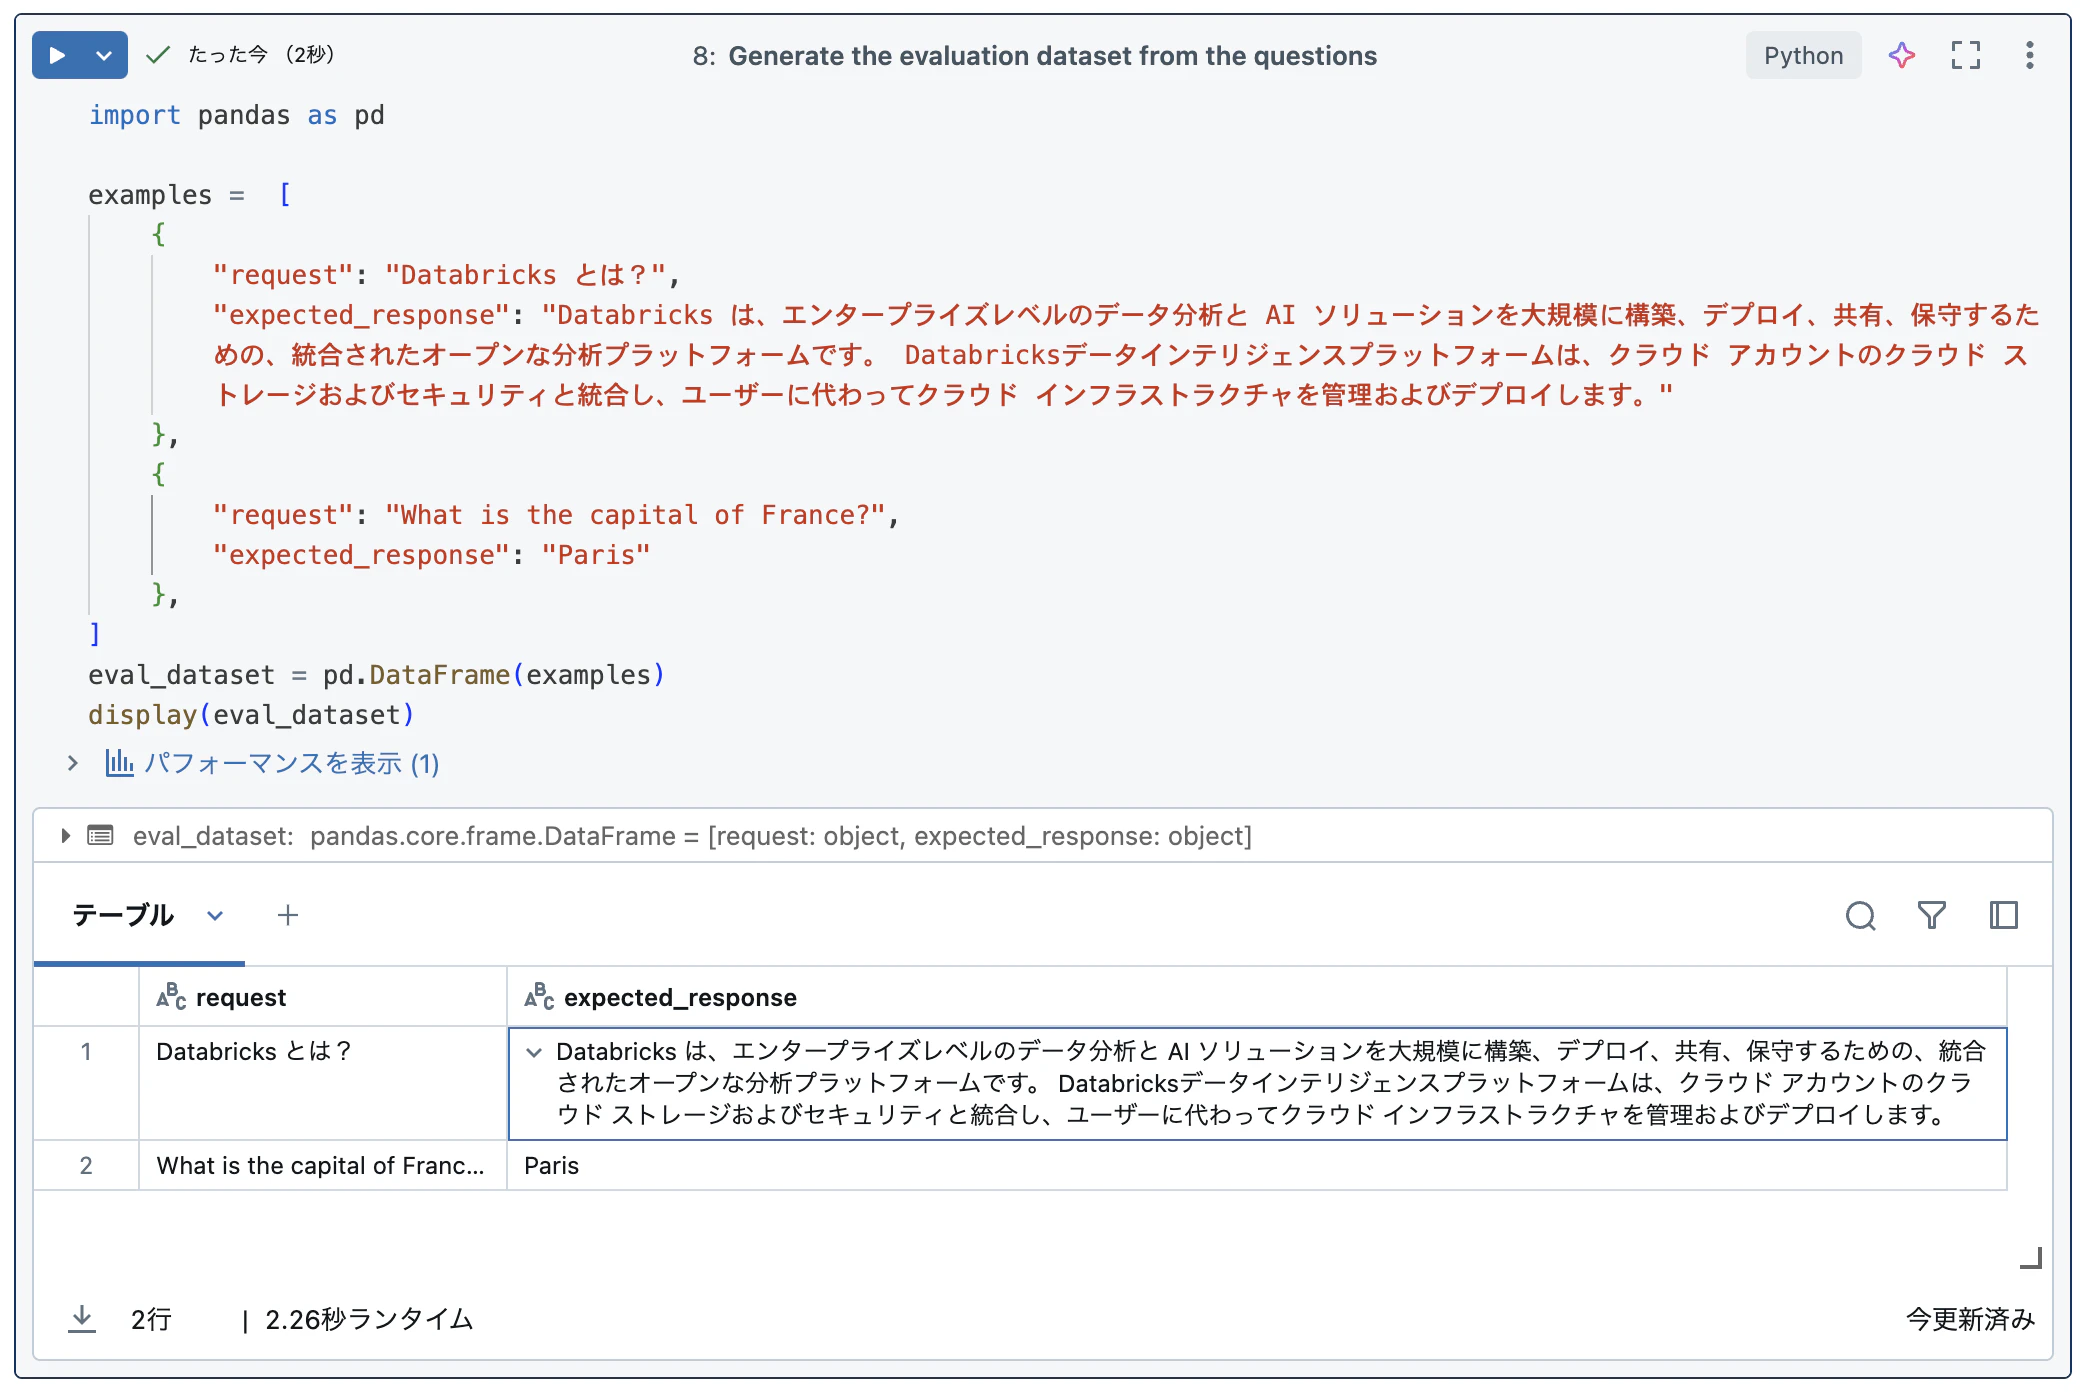
Task: Expand the cell to fullscreen
Action: [x=1965, y=55]
